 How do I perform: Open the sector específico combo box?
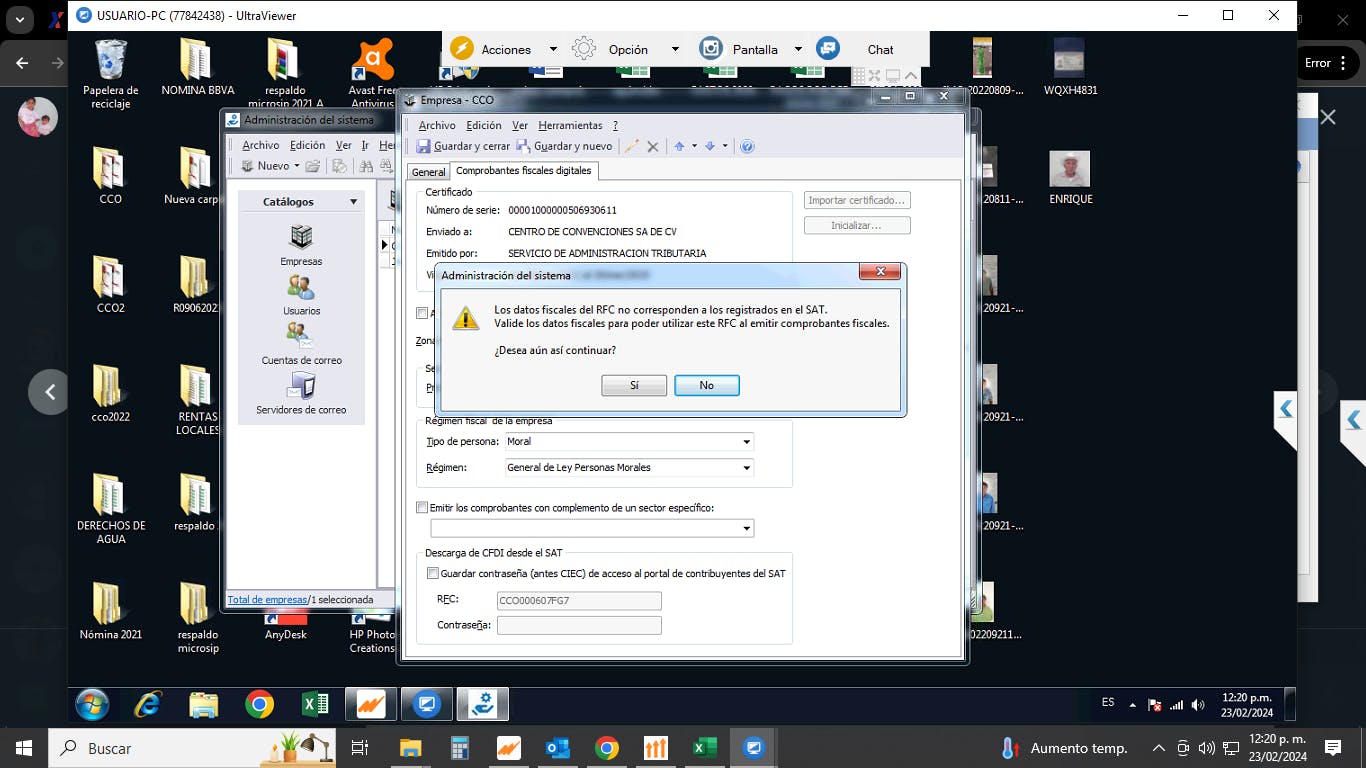point(592,528)
